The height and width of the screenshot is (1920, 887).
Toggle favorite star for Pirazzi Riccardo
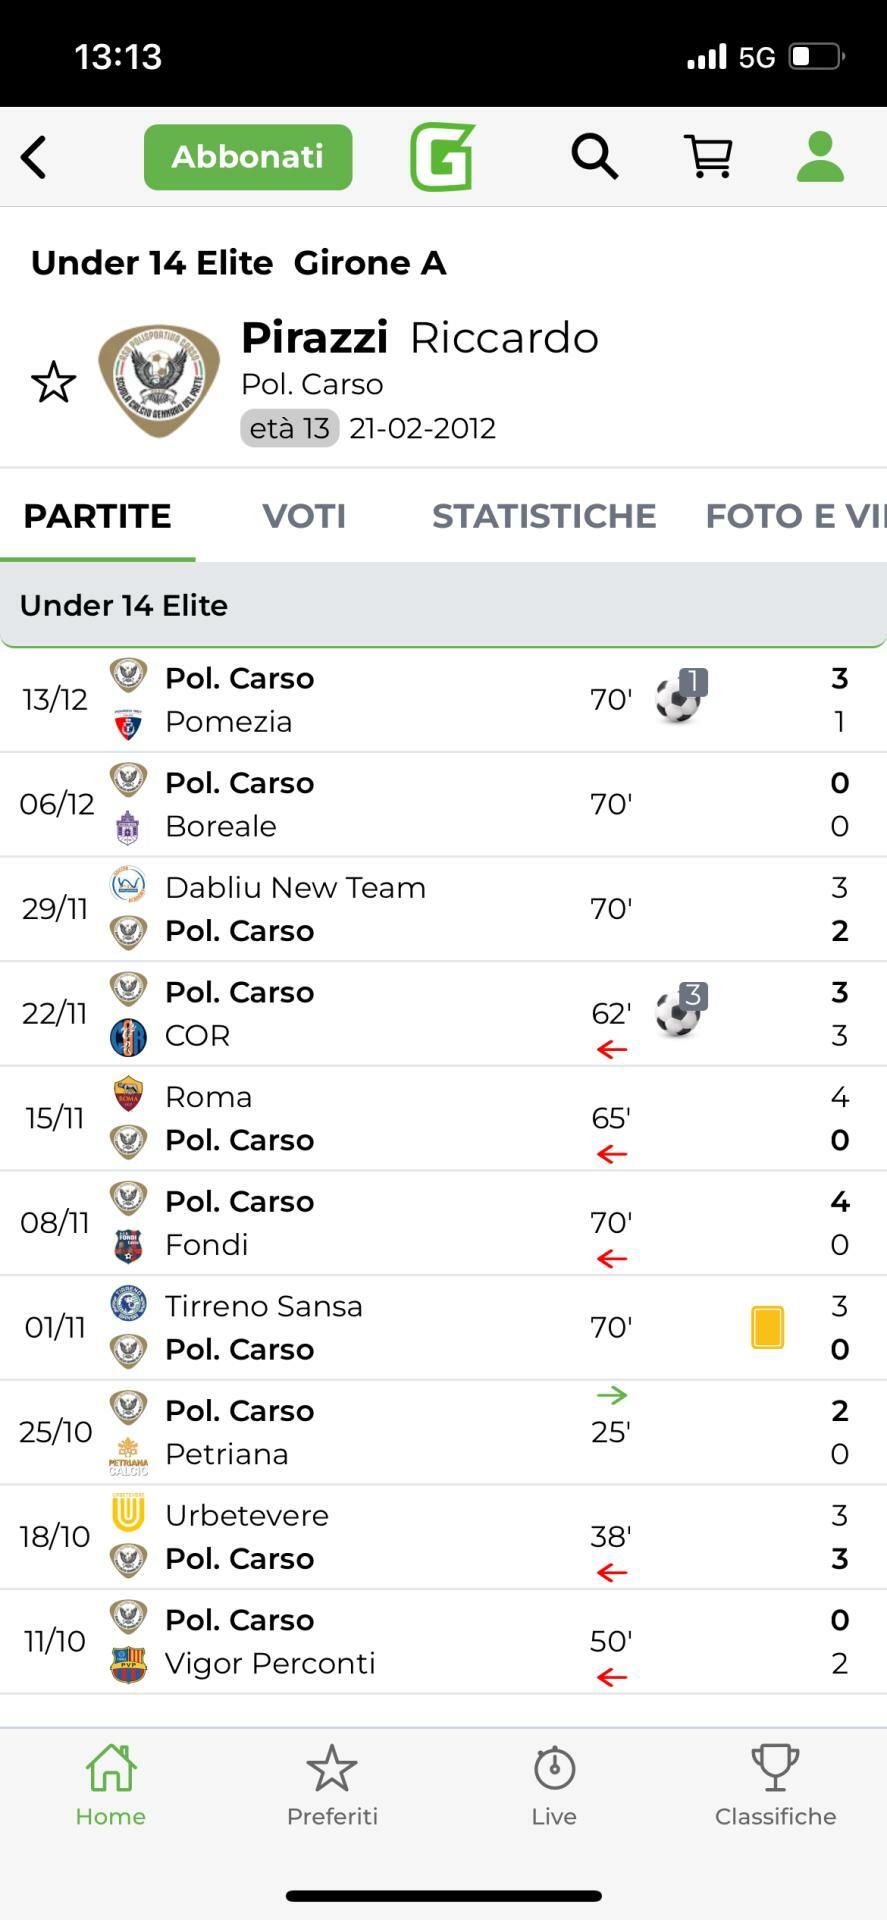pos(53,382)
